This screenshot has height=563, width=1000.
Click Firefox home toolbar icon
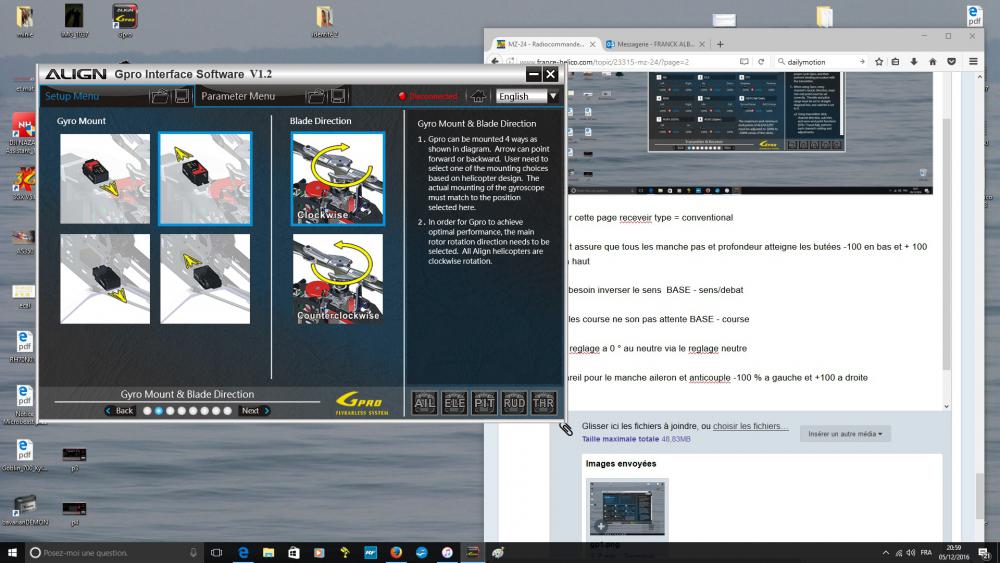click(932, 62)
